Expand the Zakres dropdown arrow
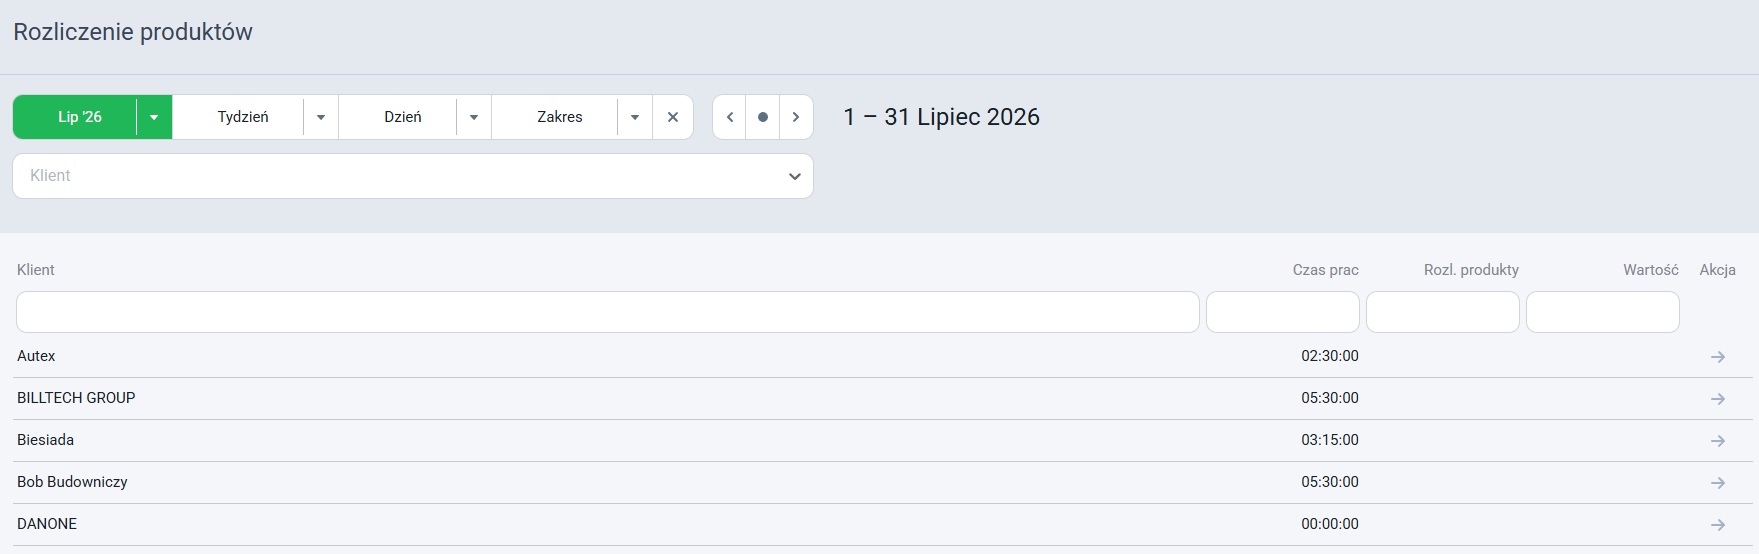 click(x=635, y=117)
